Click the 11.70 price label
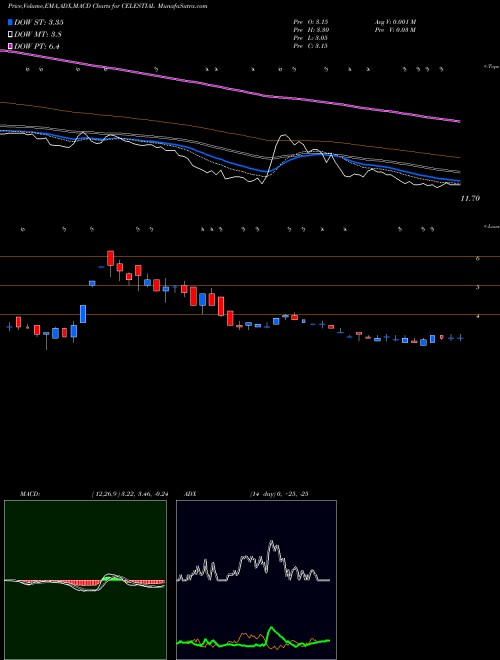This screenshot has width=500, height=660. [x=470, y=198]
